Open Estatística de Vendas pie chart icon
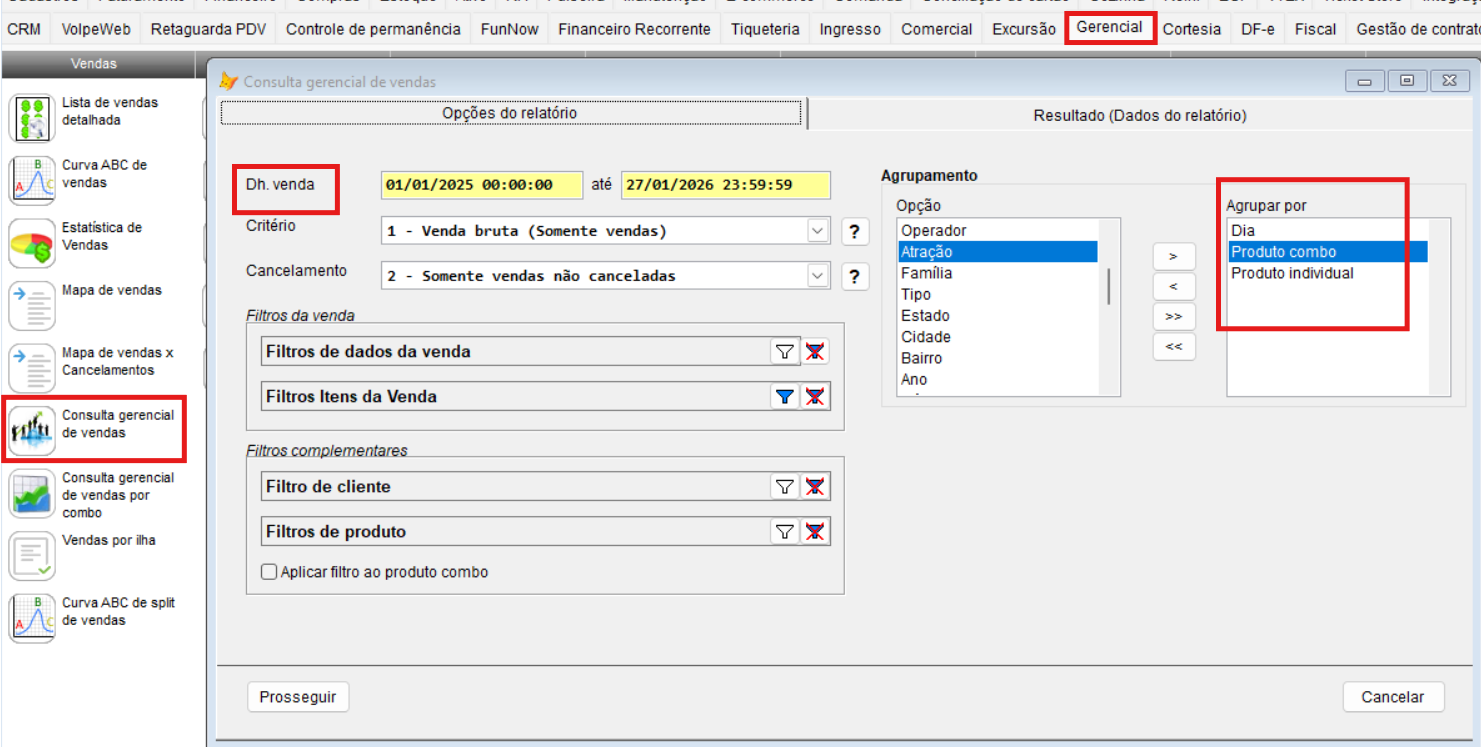Image resolution: width=1481 pixels, height=747 pixels. coord(32,243)
